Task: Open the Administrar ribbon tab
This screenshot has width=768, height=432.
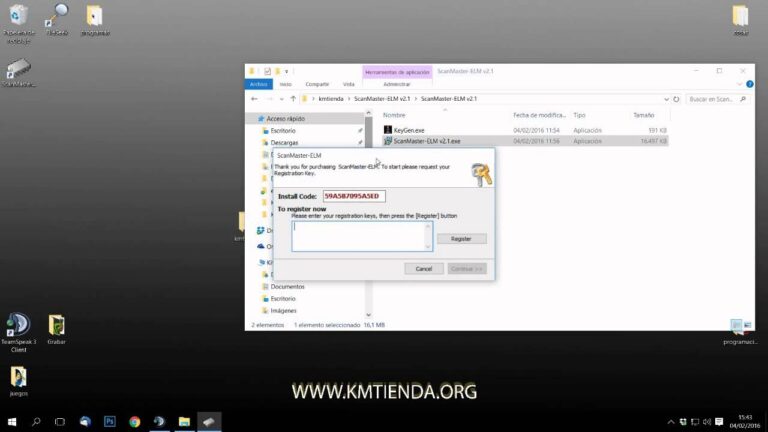Action: pos(397,84)
